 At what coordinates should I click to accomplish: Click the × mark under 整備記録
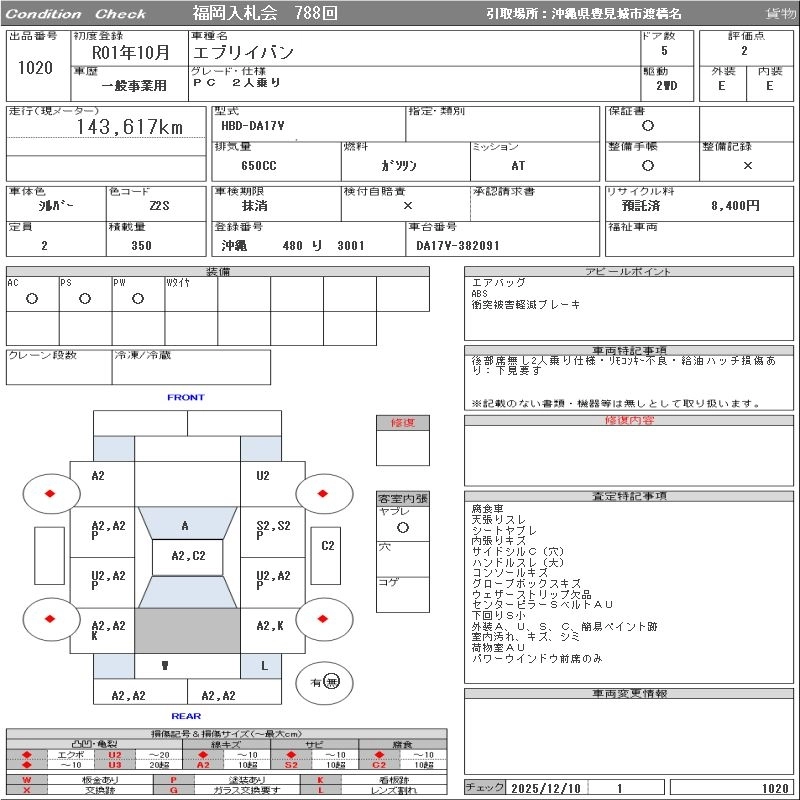[747, 165]
